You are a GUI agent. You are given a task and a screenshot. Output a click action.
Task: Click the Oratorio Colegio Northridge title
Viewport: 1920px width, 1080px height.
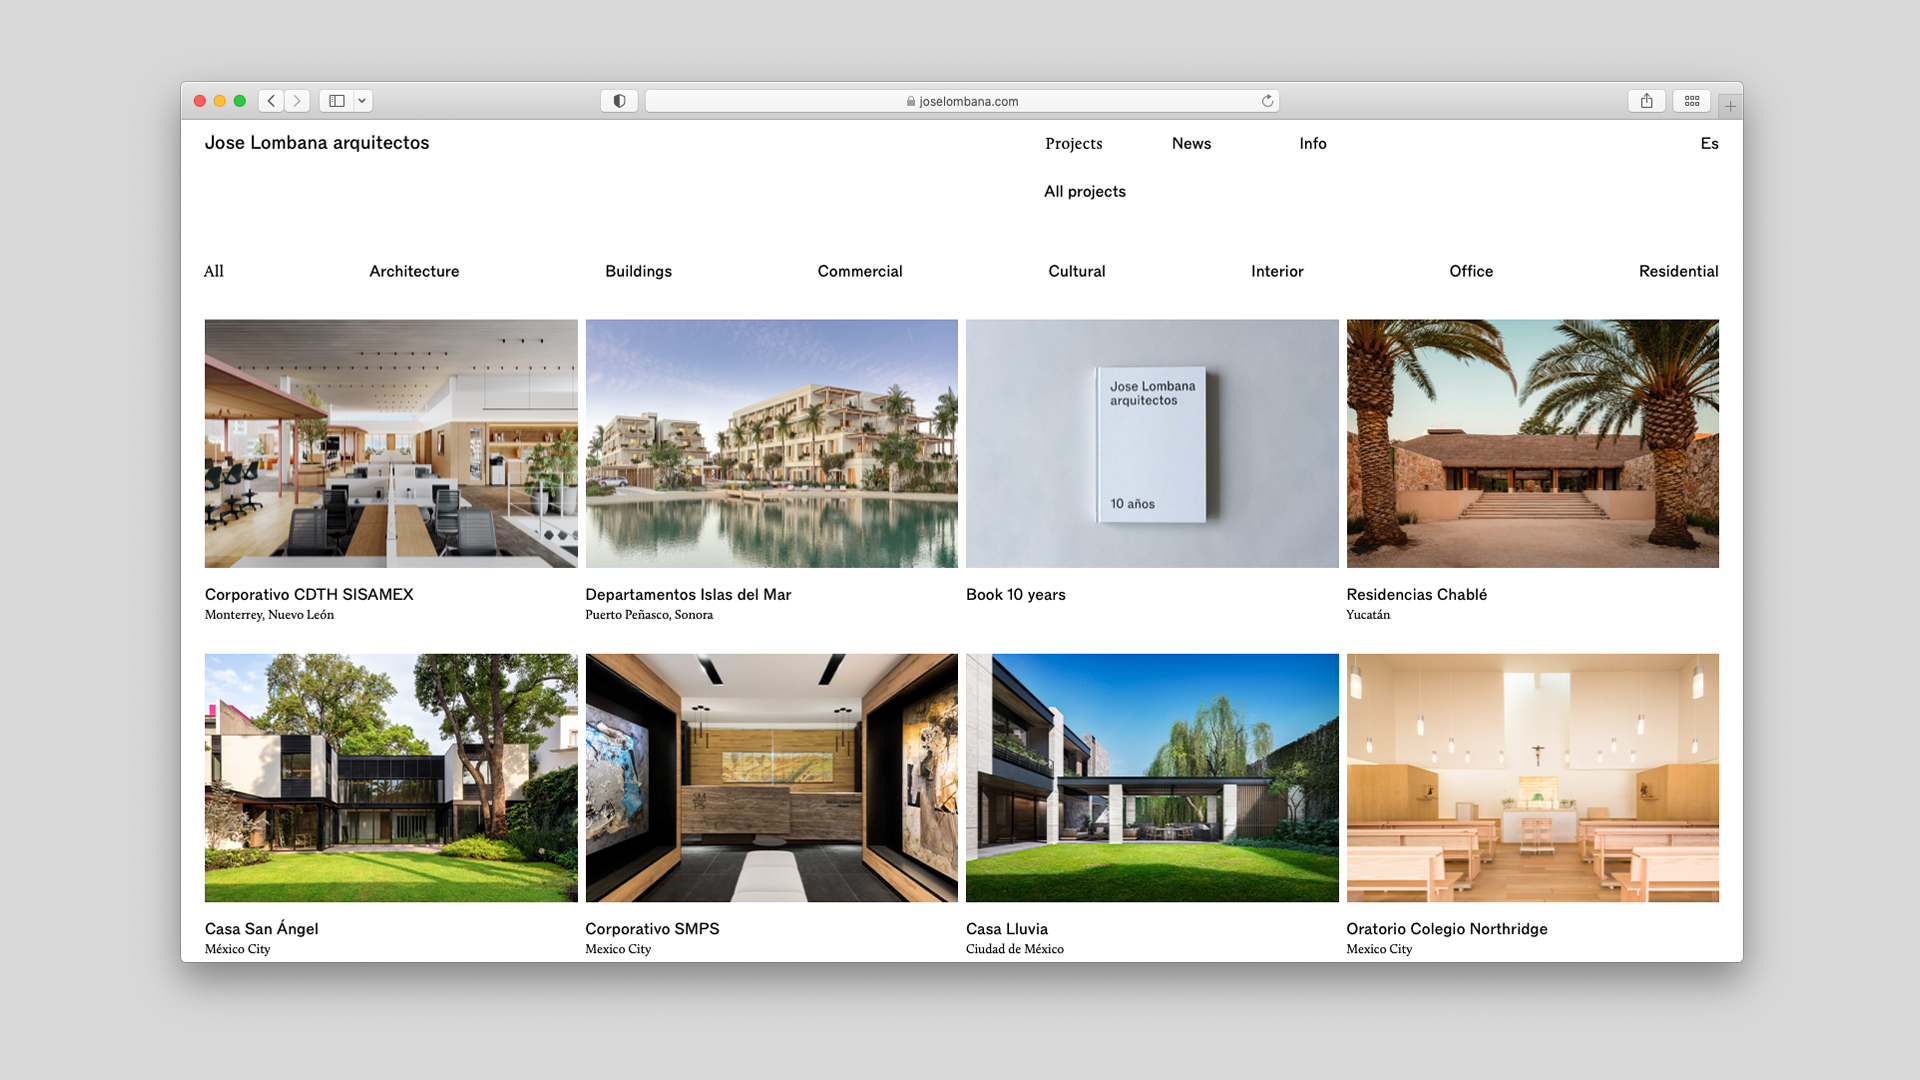[1447, 929]
